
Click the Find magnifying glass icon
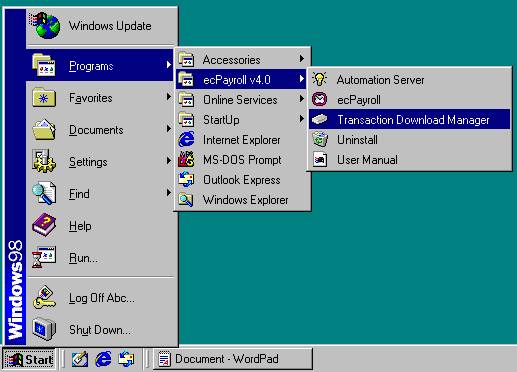pos(44,193)
